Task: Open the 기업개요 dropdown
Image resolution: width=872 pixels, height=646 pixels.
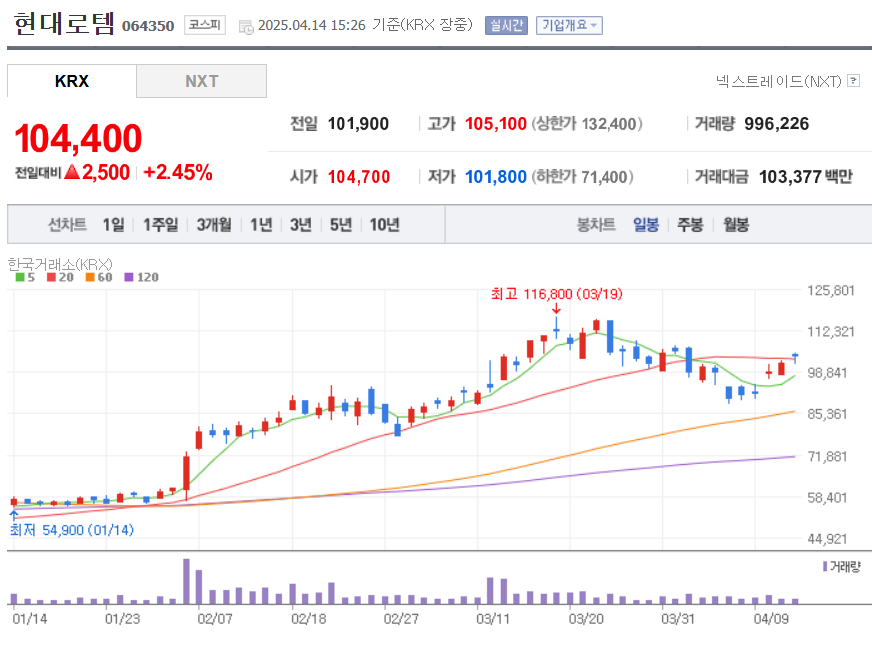Action: [569, 25]
